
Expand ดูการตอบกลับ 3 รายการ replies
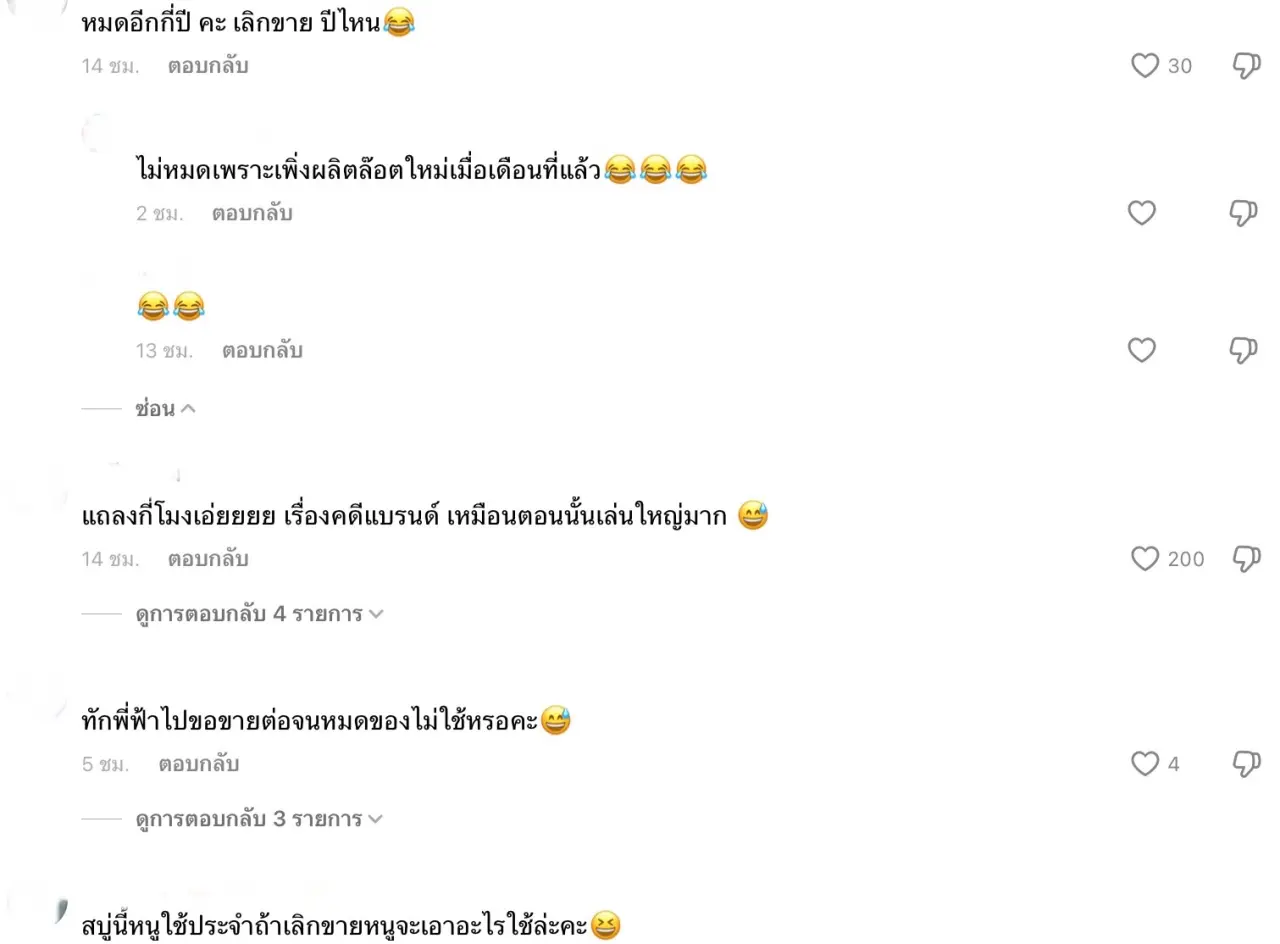[259, 819]
